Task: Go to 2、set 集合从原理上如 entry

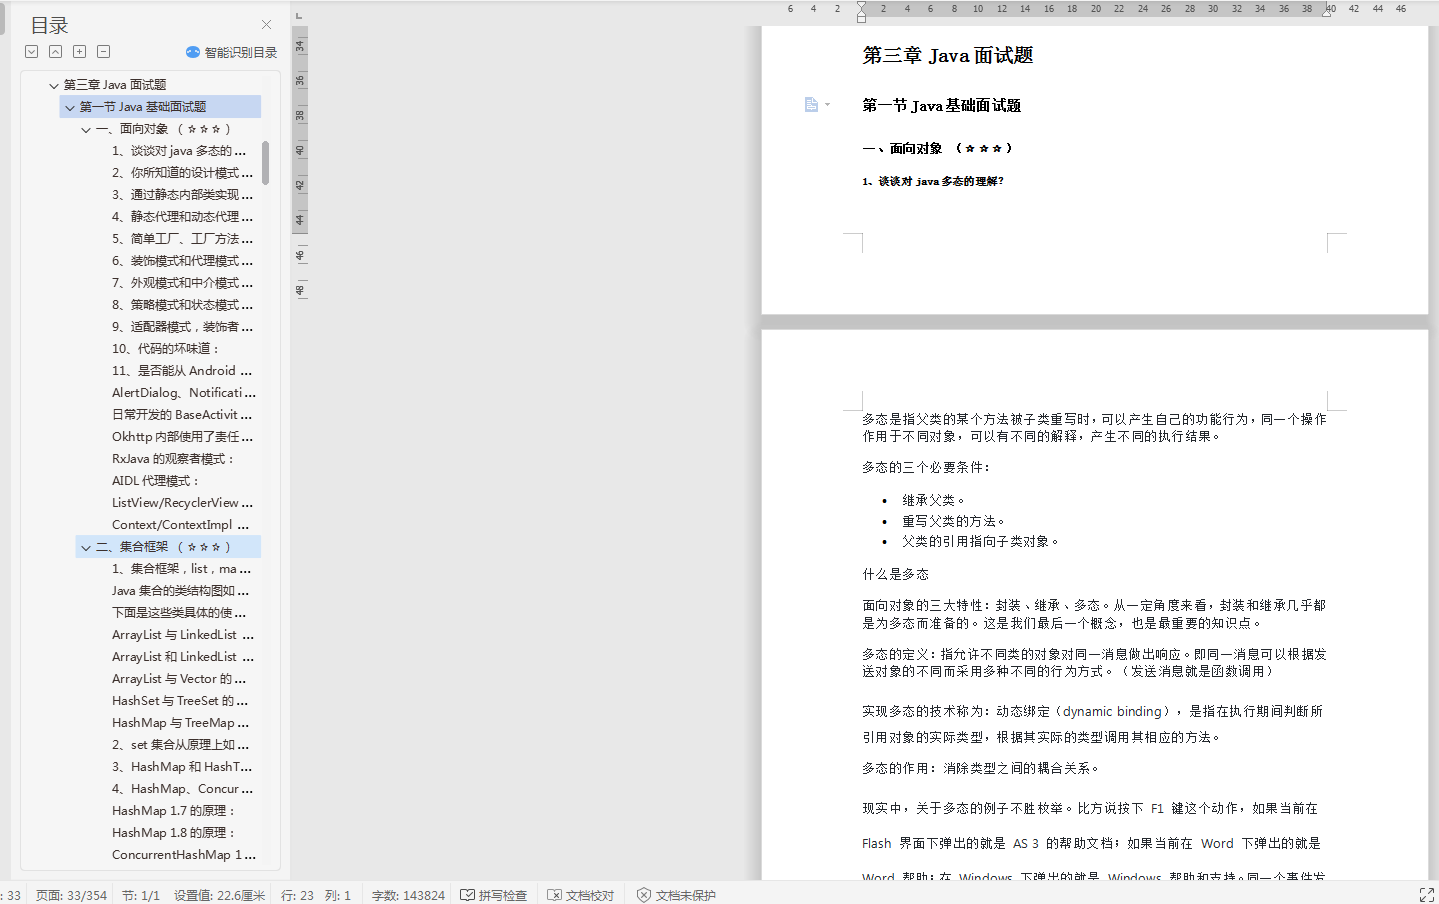Action: click(x=181, y=745)
